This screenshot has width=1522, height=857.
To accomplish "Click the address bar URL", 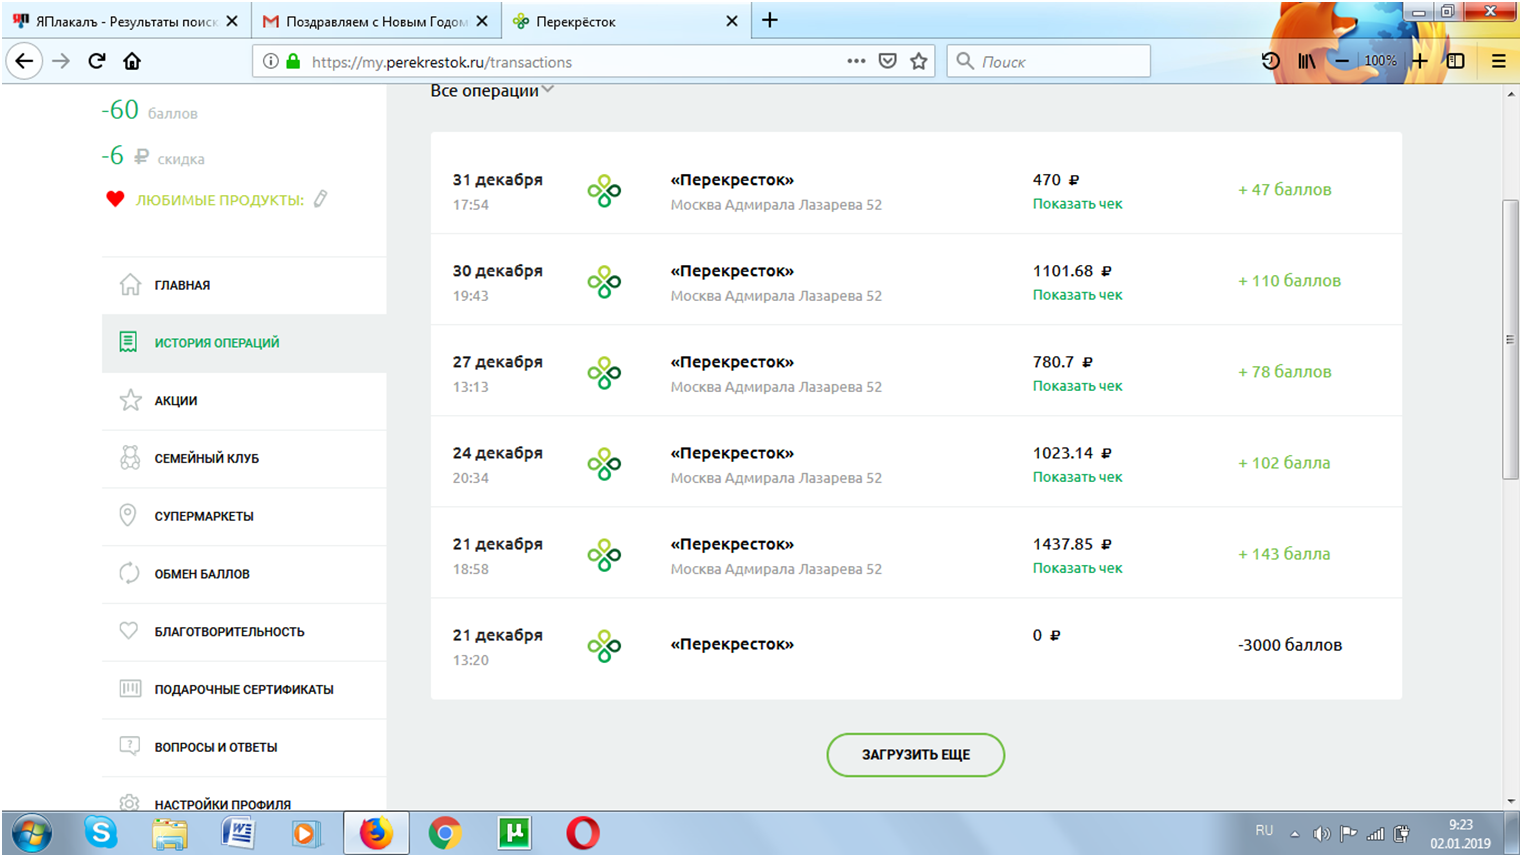I will (442, 62).
